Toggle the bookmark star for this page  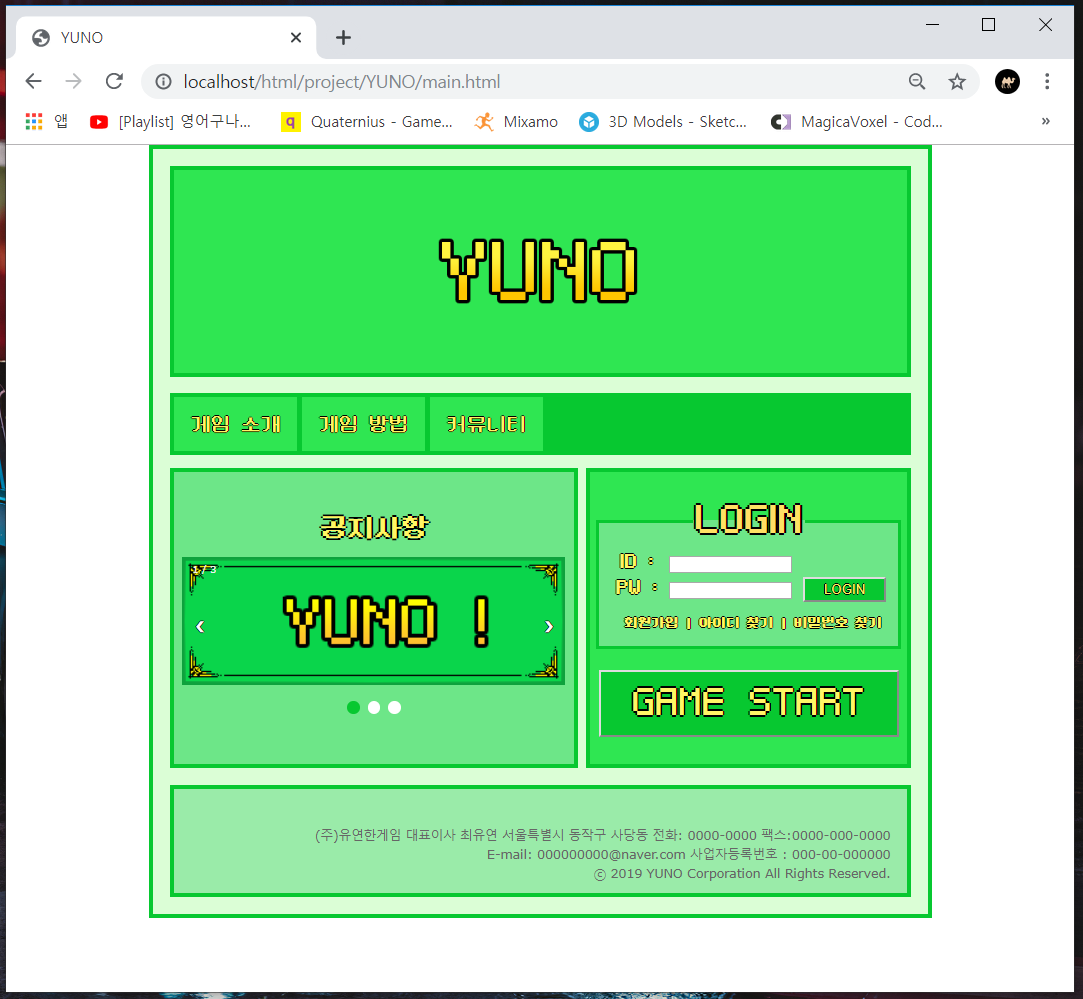pyautogui.click(x=957, y=81)
